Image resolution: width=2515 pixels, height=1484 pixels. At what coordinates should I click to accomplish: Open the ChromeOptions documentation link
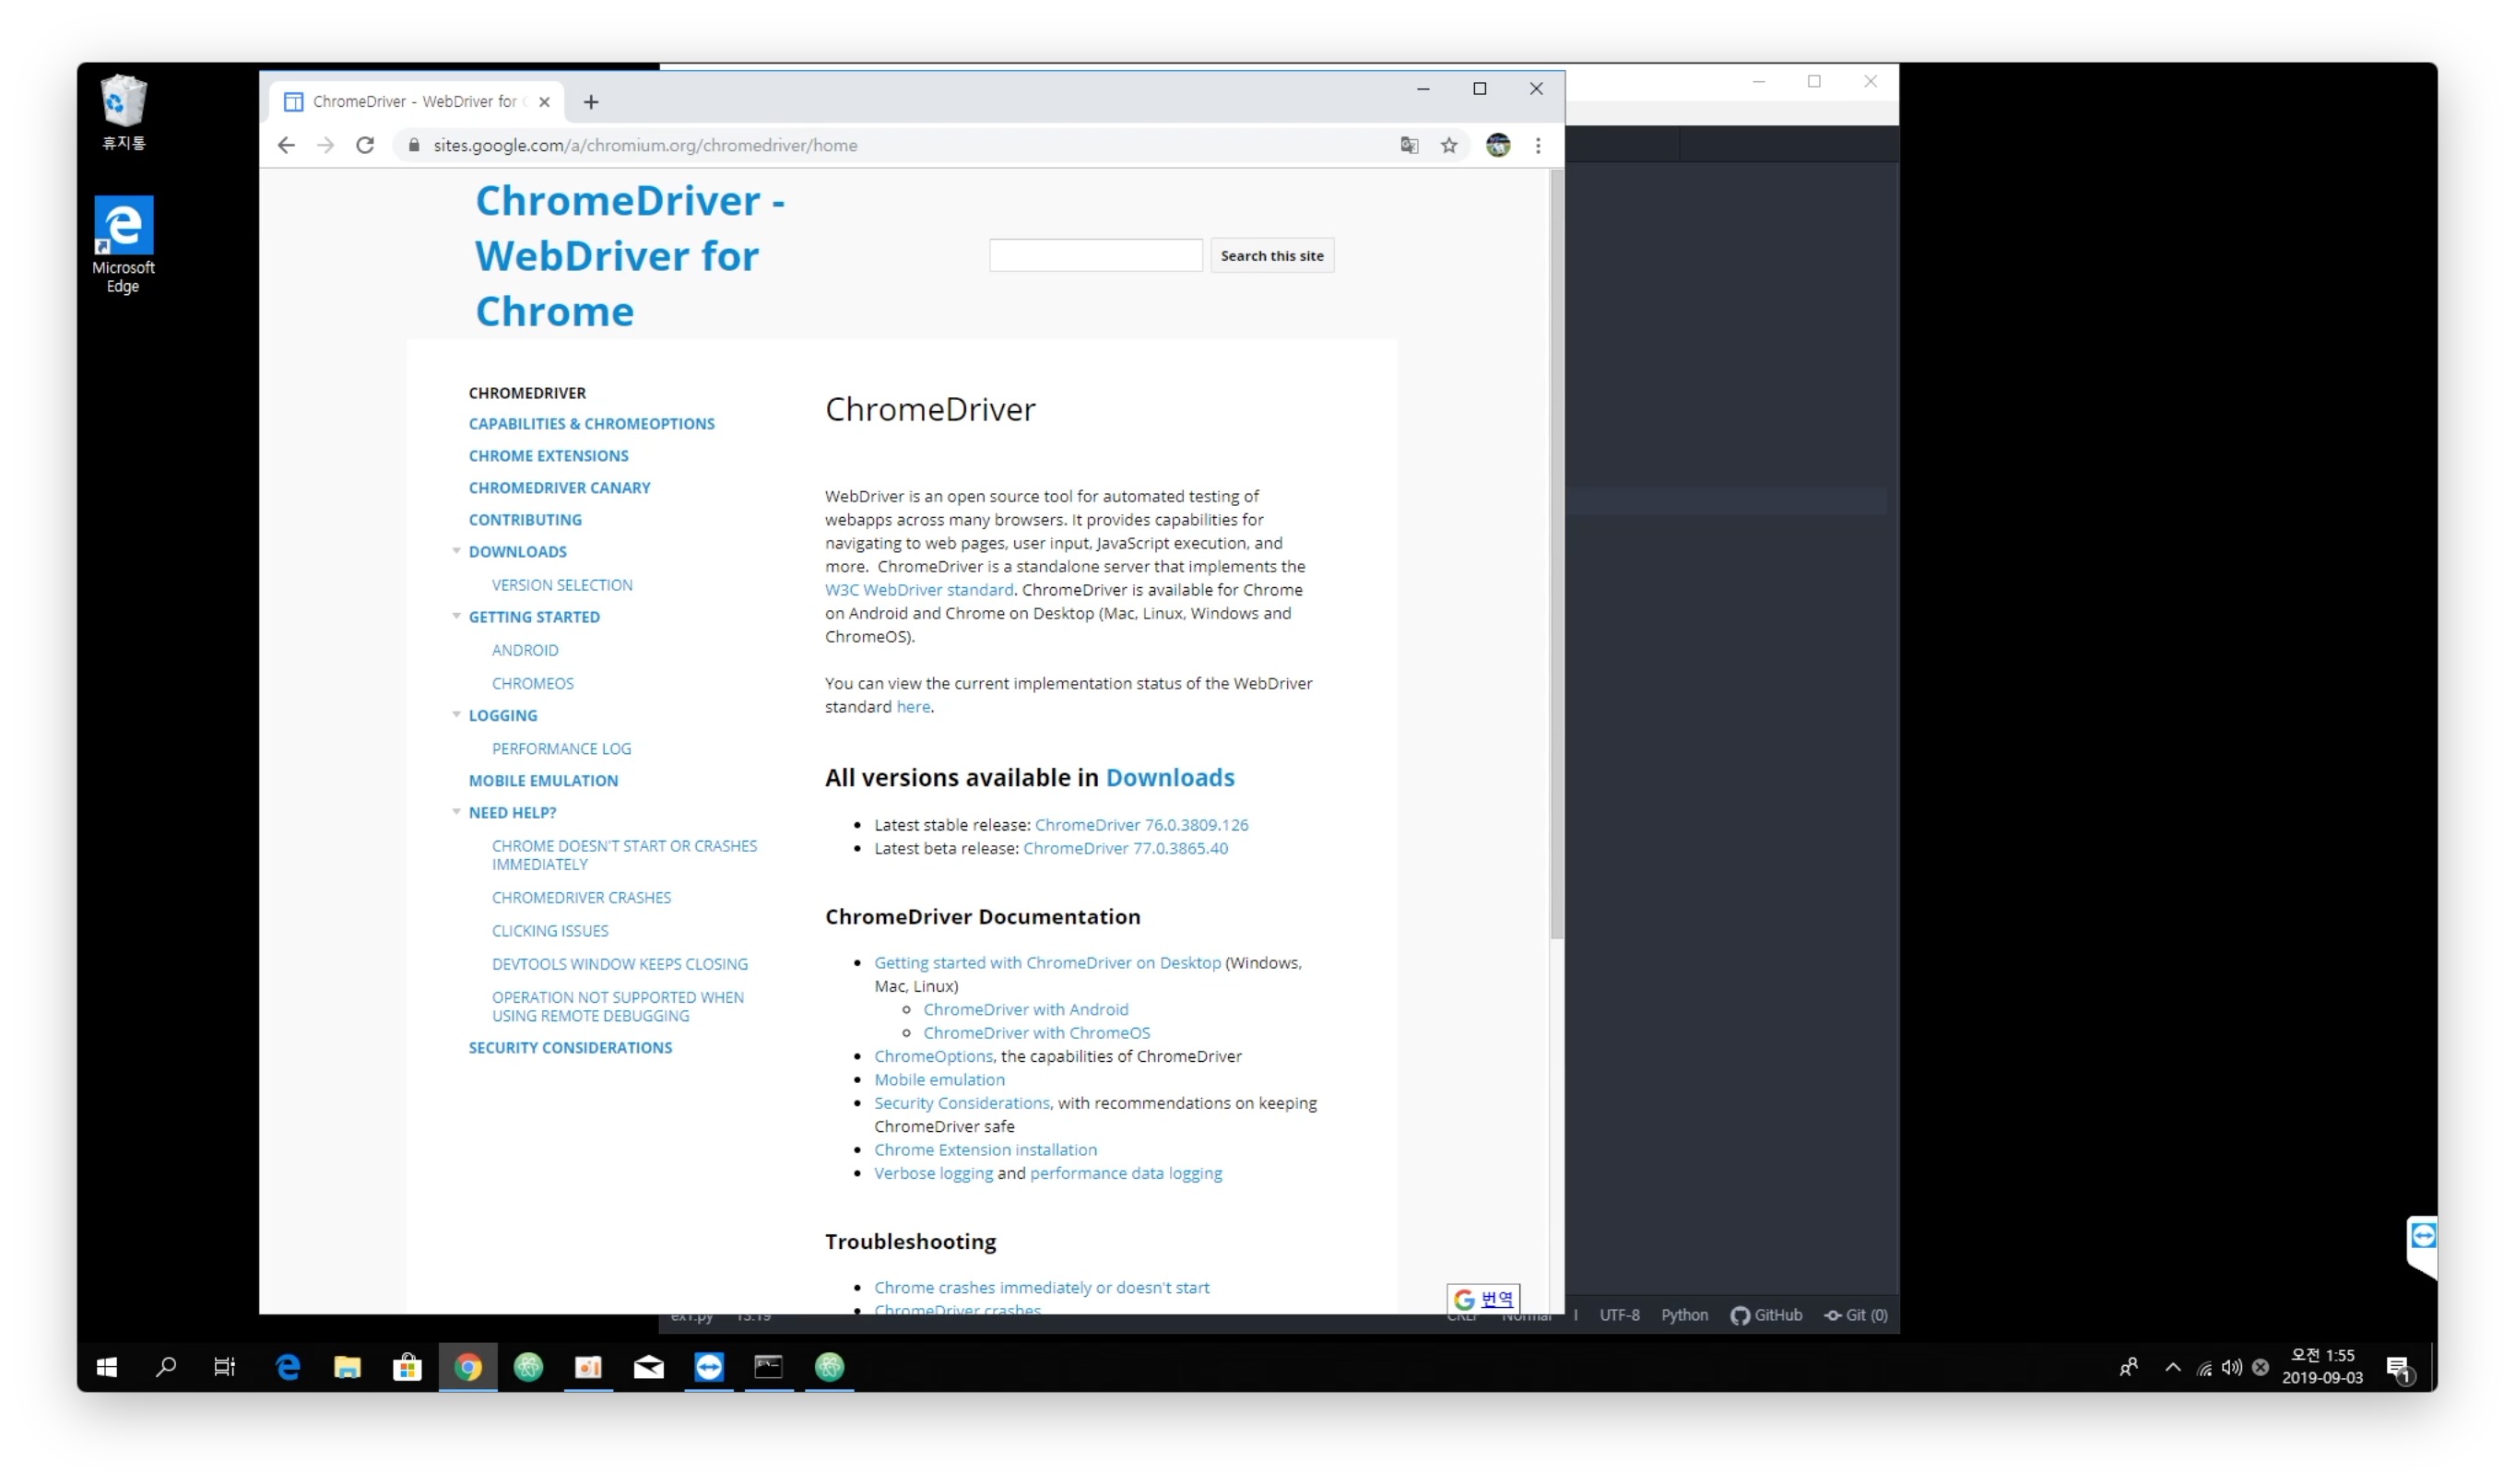pyautogui.click(x=933, y=1056)
